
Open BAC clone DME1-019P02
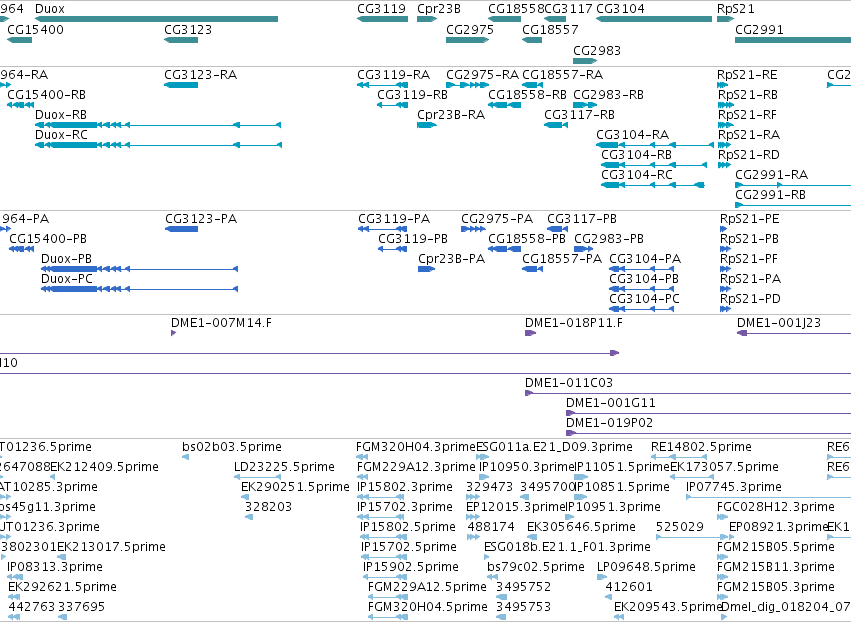click(x=609, y=423)
